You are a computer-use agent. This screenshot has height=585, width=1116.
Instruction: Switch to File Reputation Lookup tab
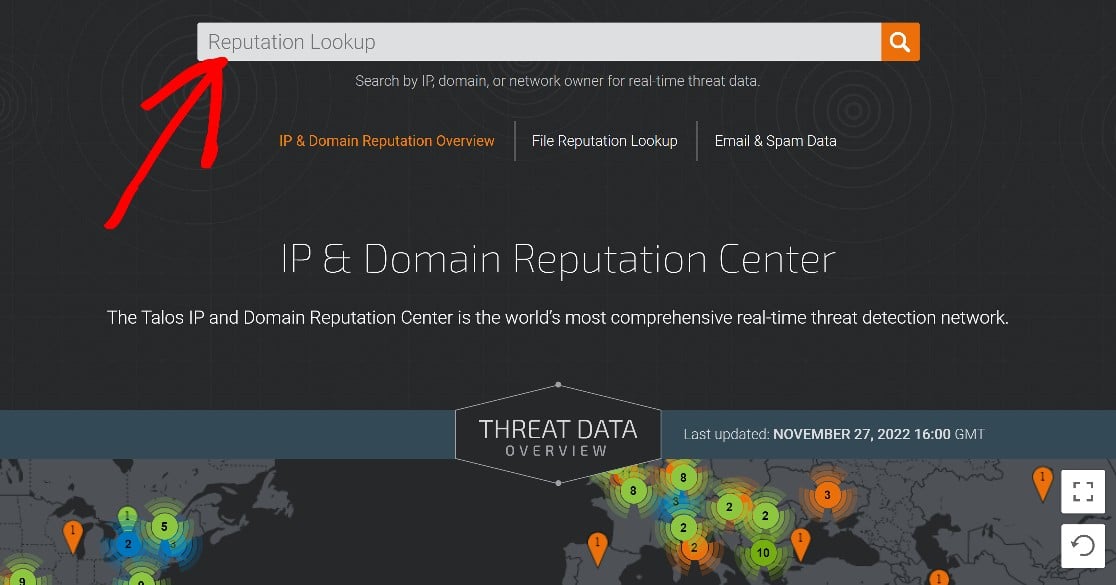tap(604, 141)
